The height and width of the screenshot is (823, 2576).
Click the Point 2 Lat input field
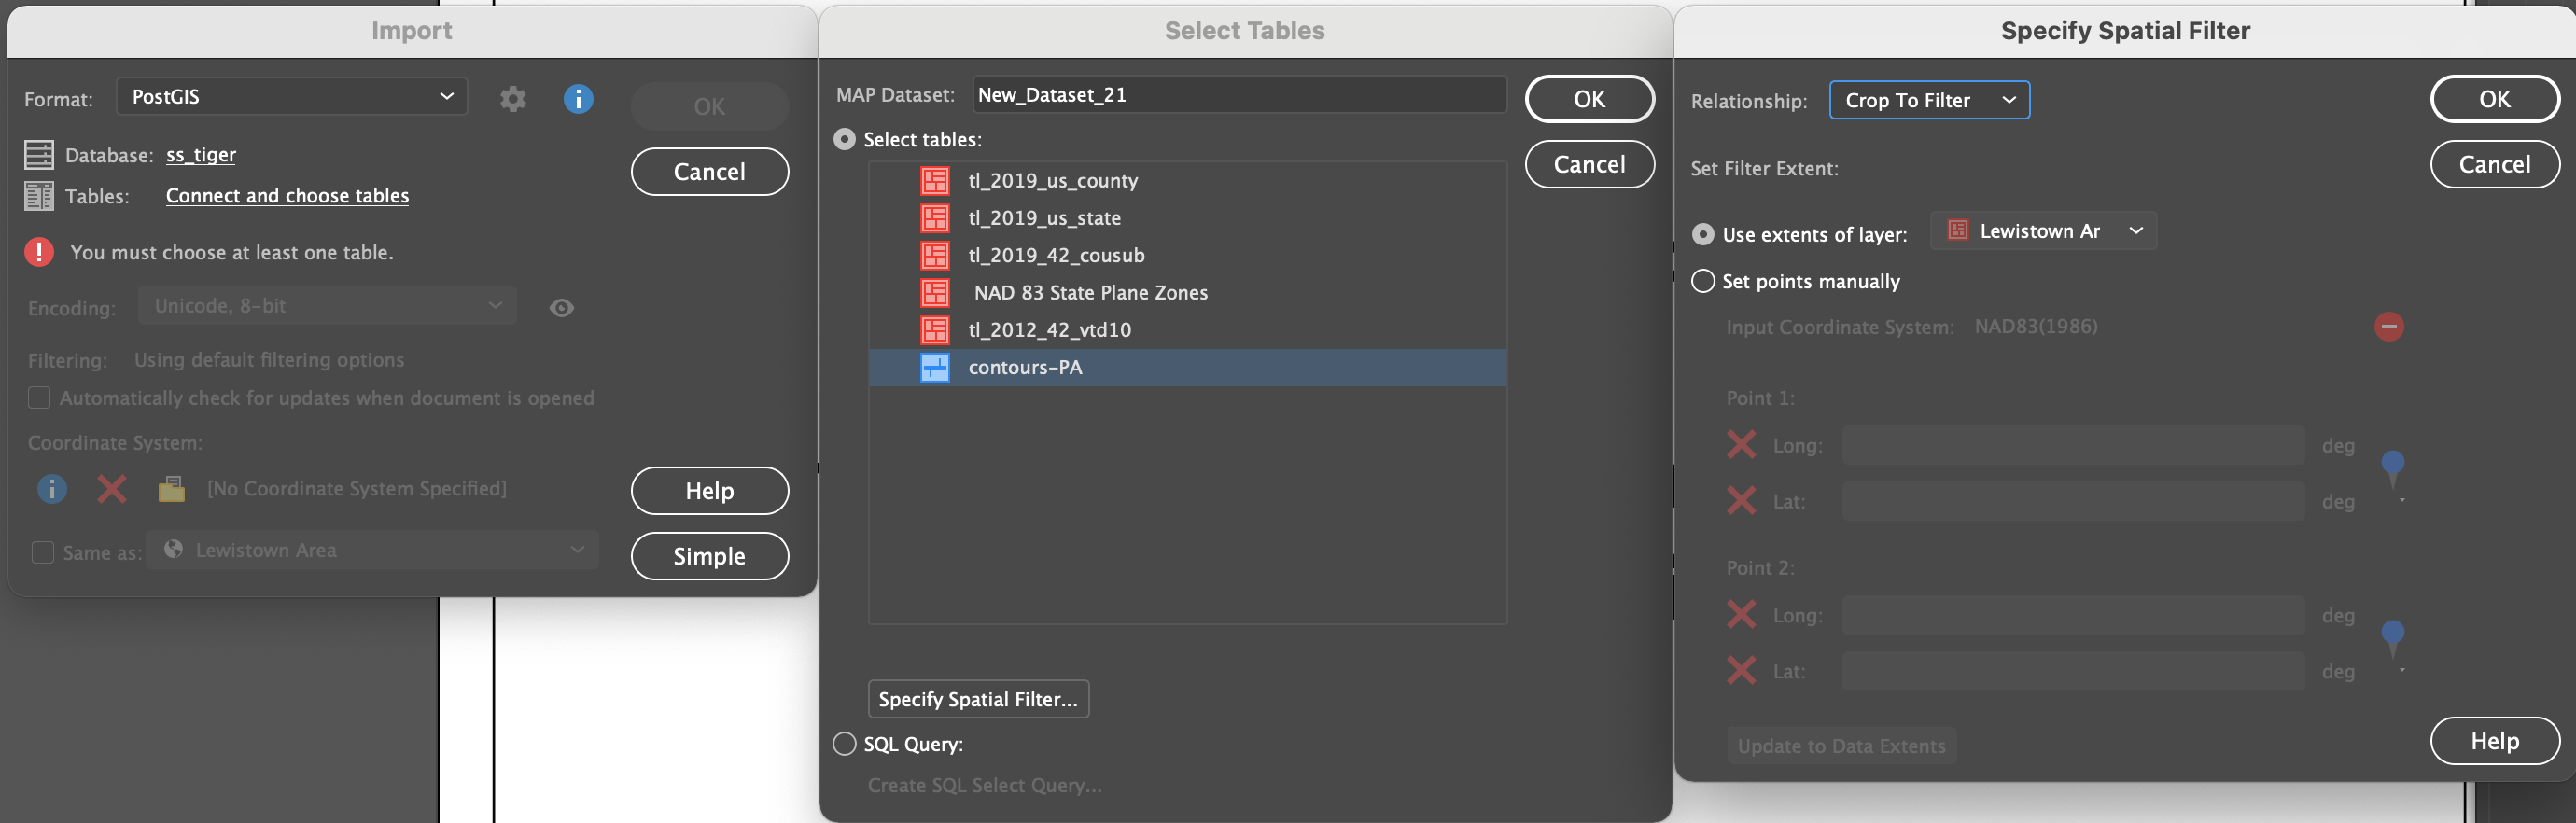point(2073,671)
